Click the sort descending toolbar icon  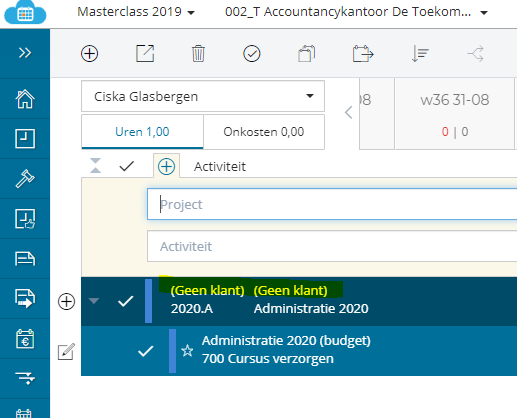420,54
